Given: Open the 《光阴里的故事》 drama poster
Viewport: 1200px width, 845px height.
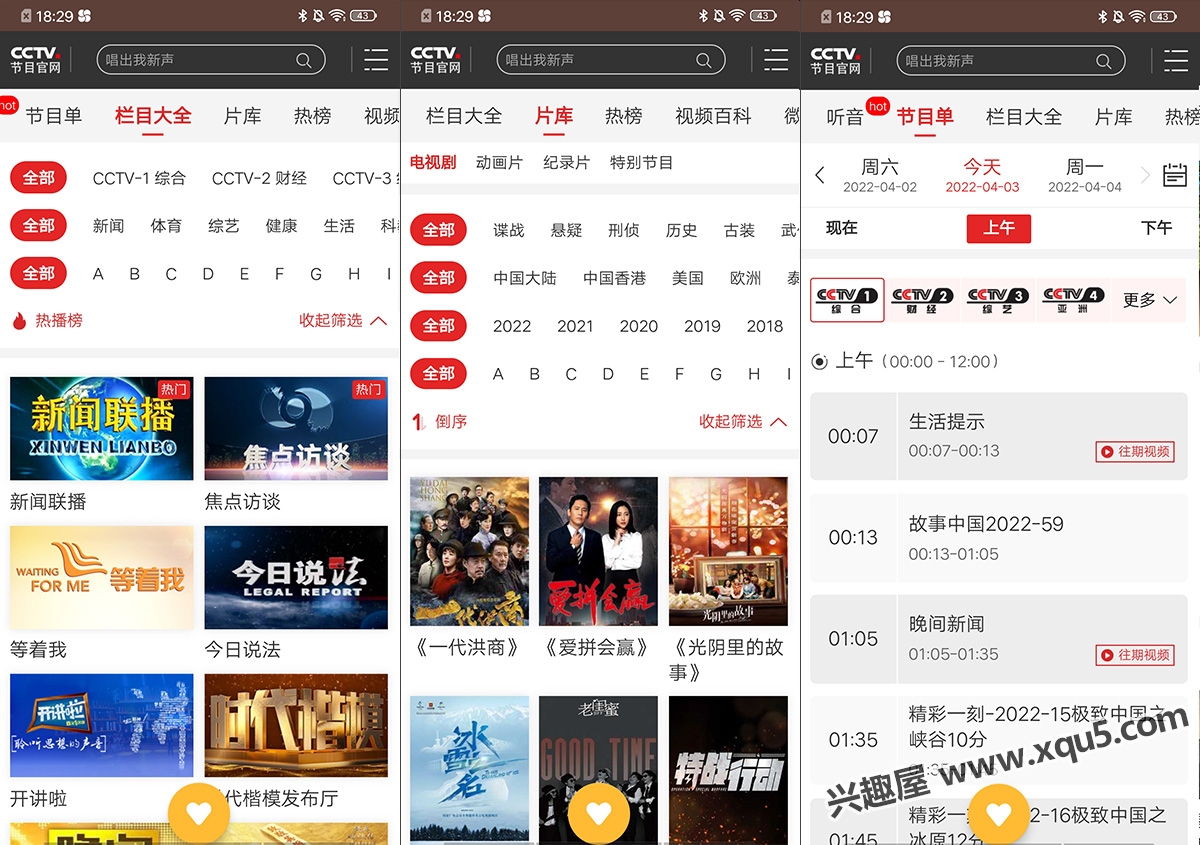Looking at the screenshot, I should coord(728,552).
